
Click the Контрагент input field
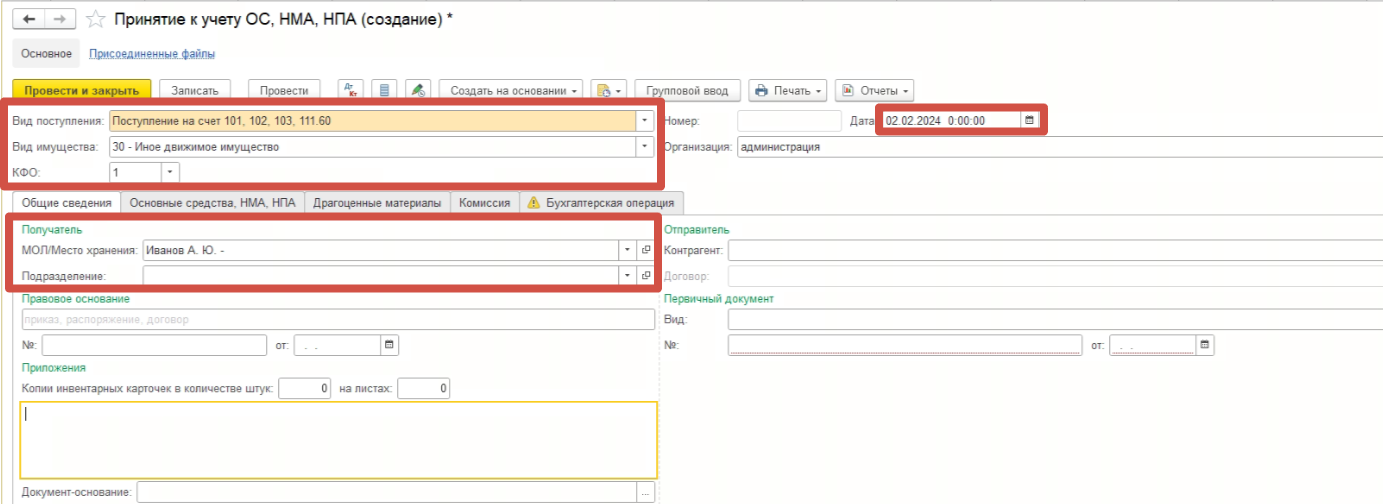click(1054, 249)
